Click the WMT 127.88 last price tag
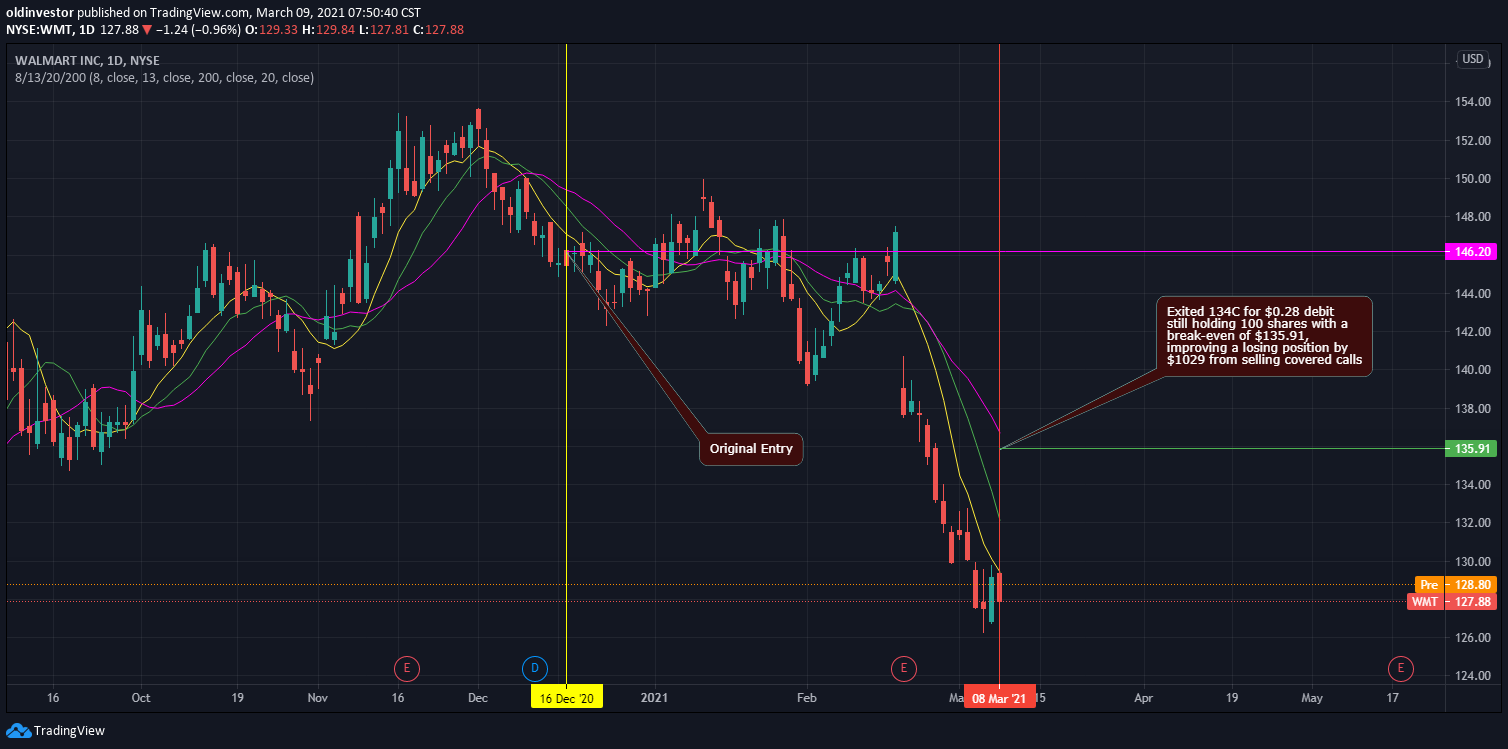 [1454, 602]
